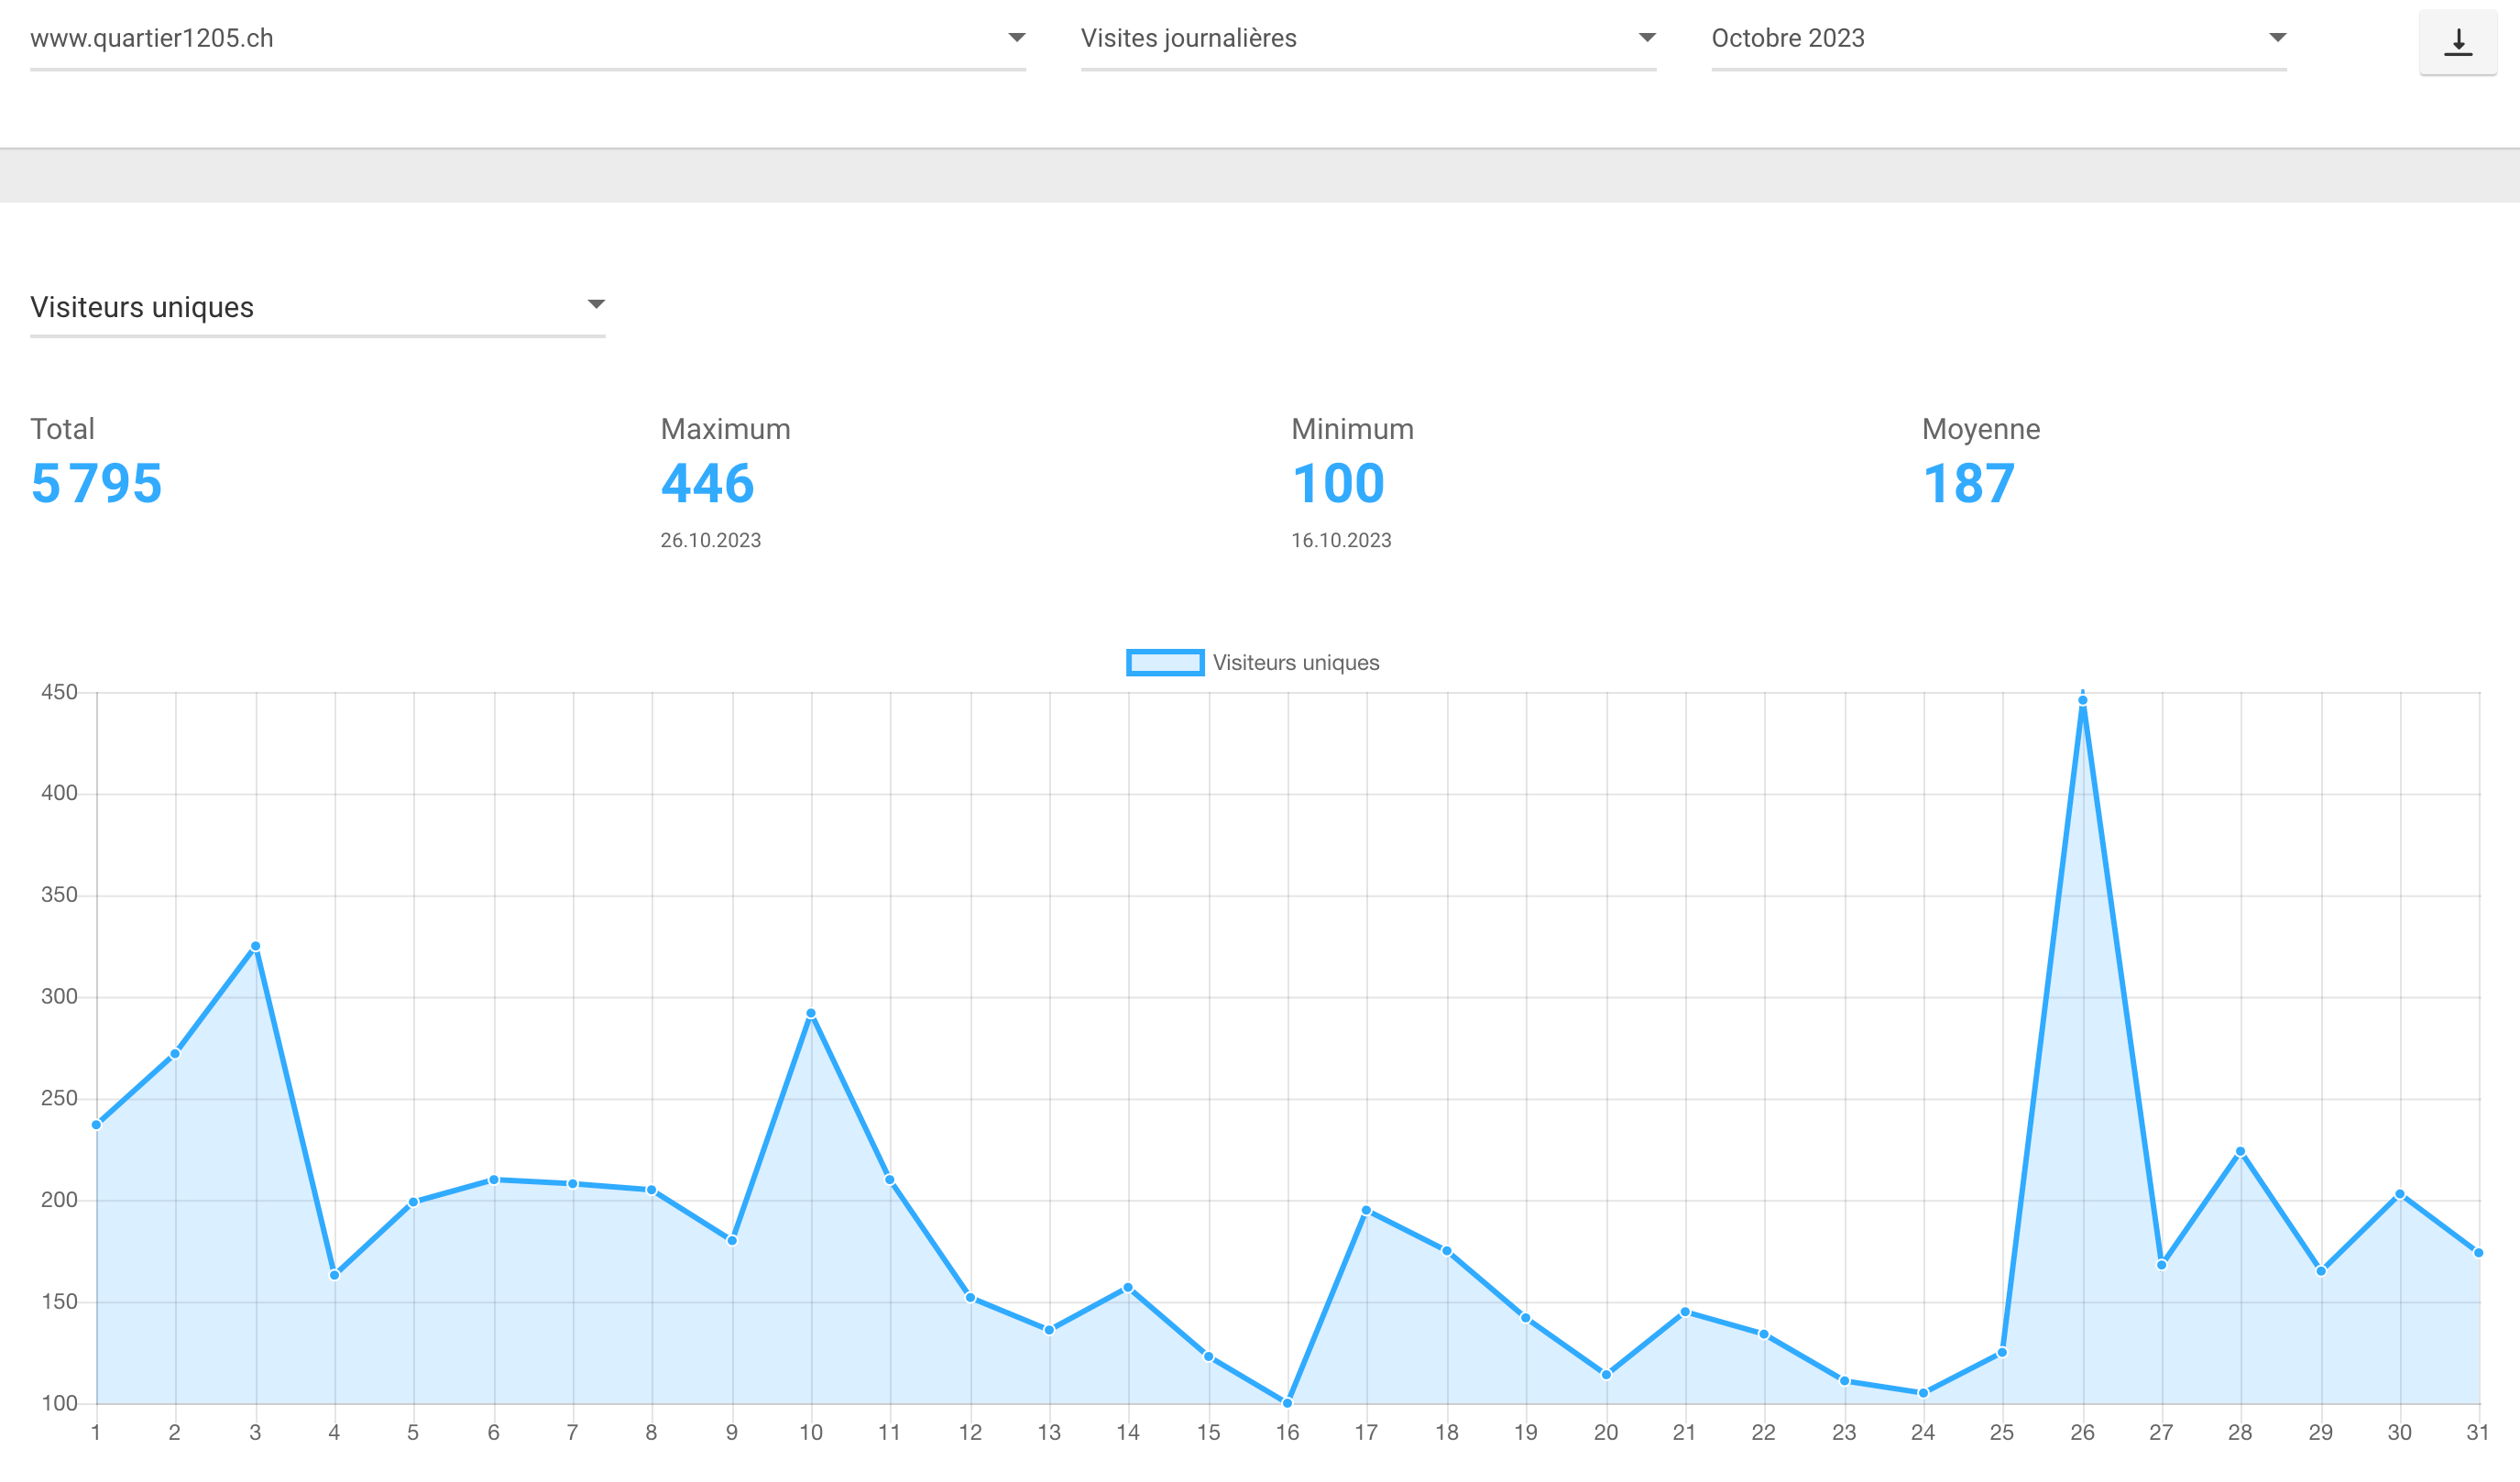Click the data point for day 1
This screenshot has width=2520, height=1482.
[x=96, y=1125]
